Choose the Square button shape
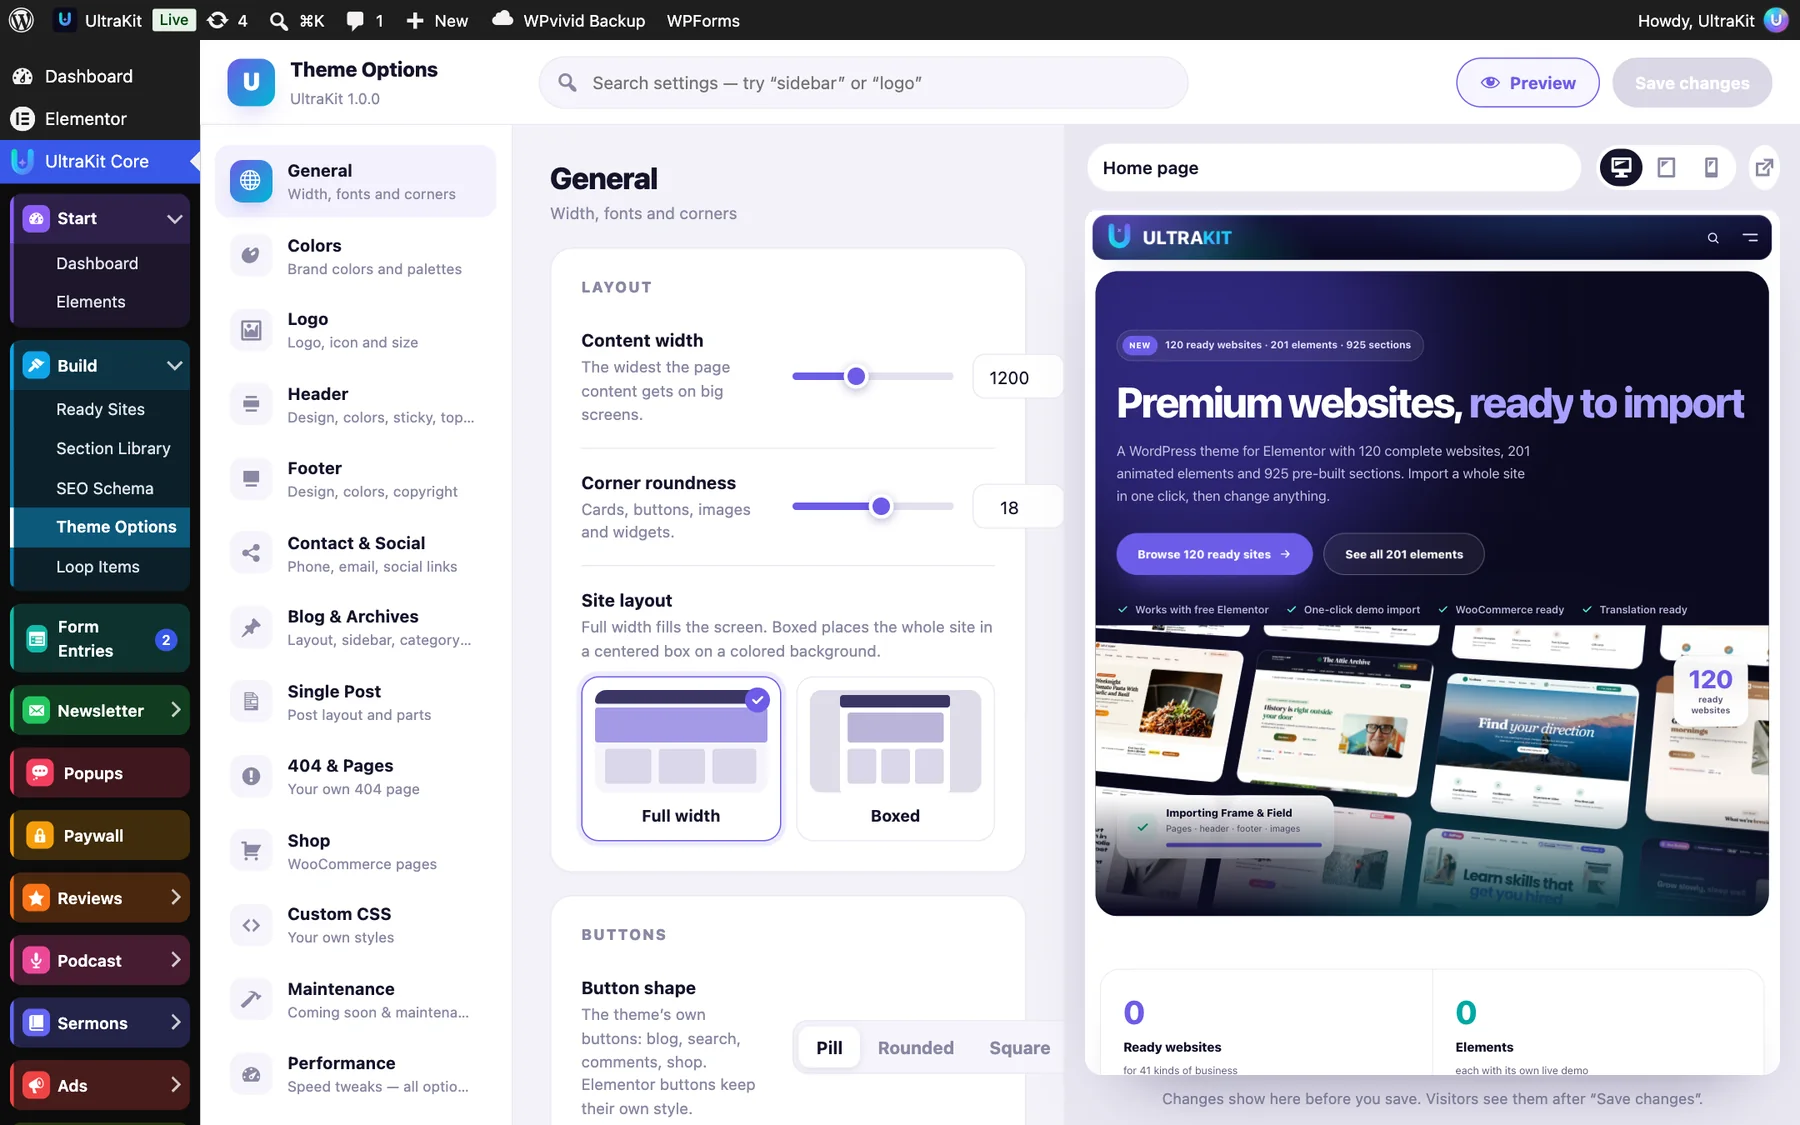 coord(1019,1048)
